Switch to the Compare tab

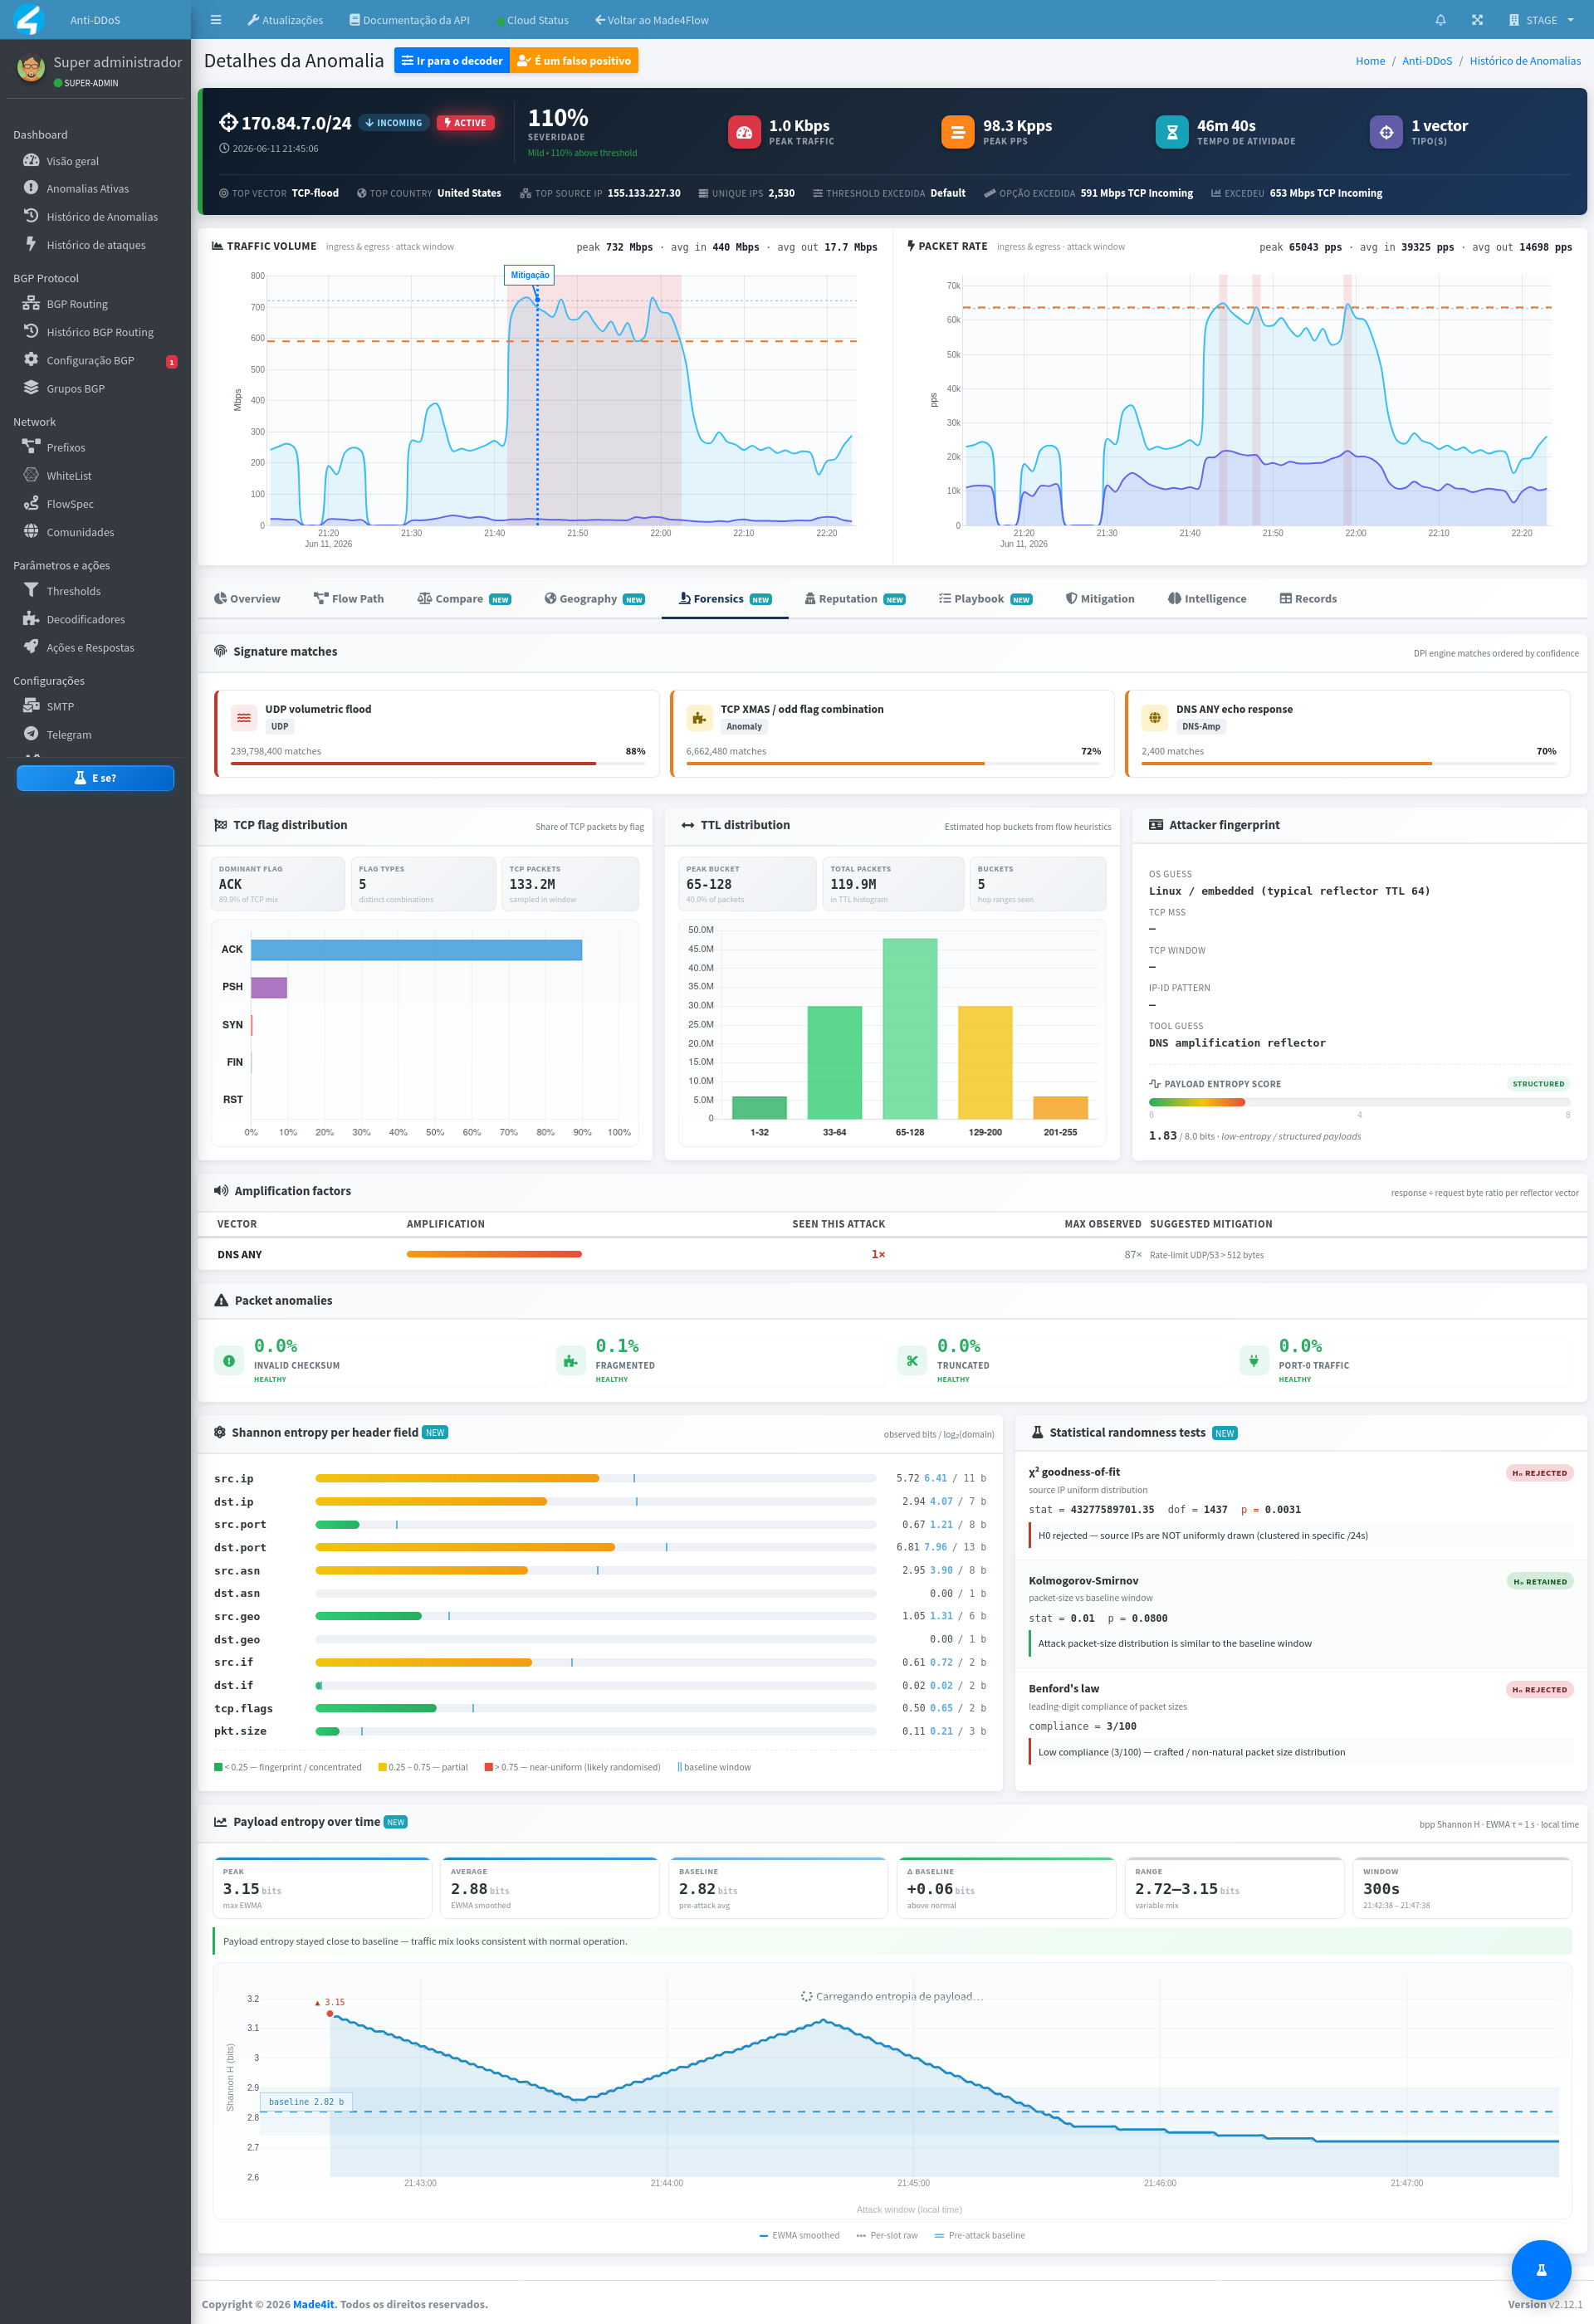click(464, 599)
